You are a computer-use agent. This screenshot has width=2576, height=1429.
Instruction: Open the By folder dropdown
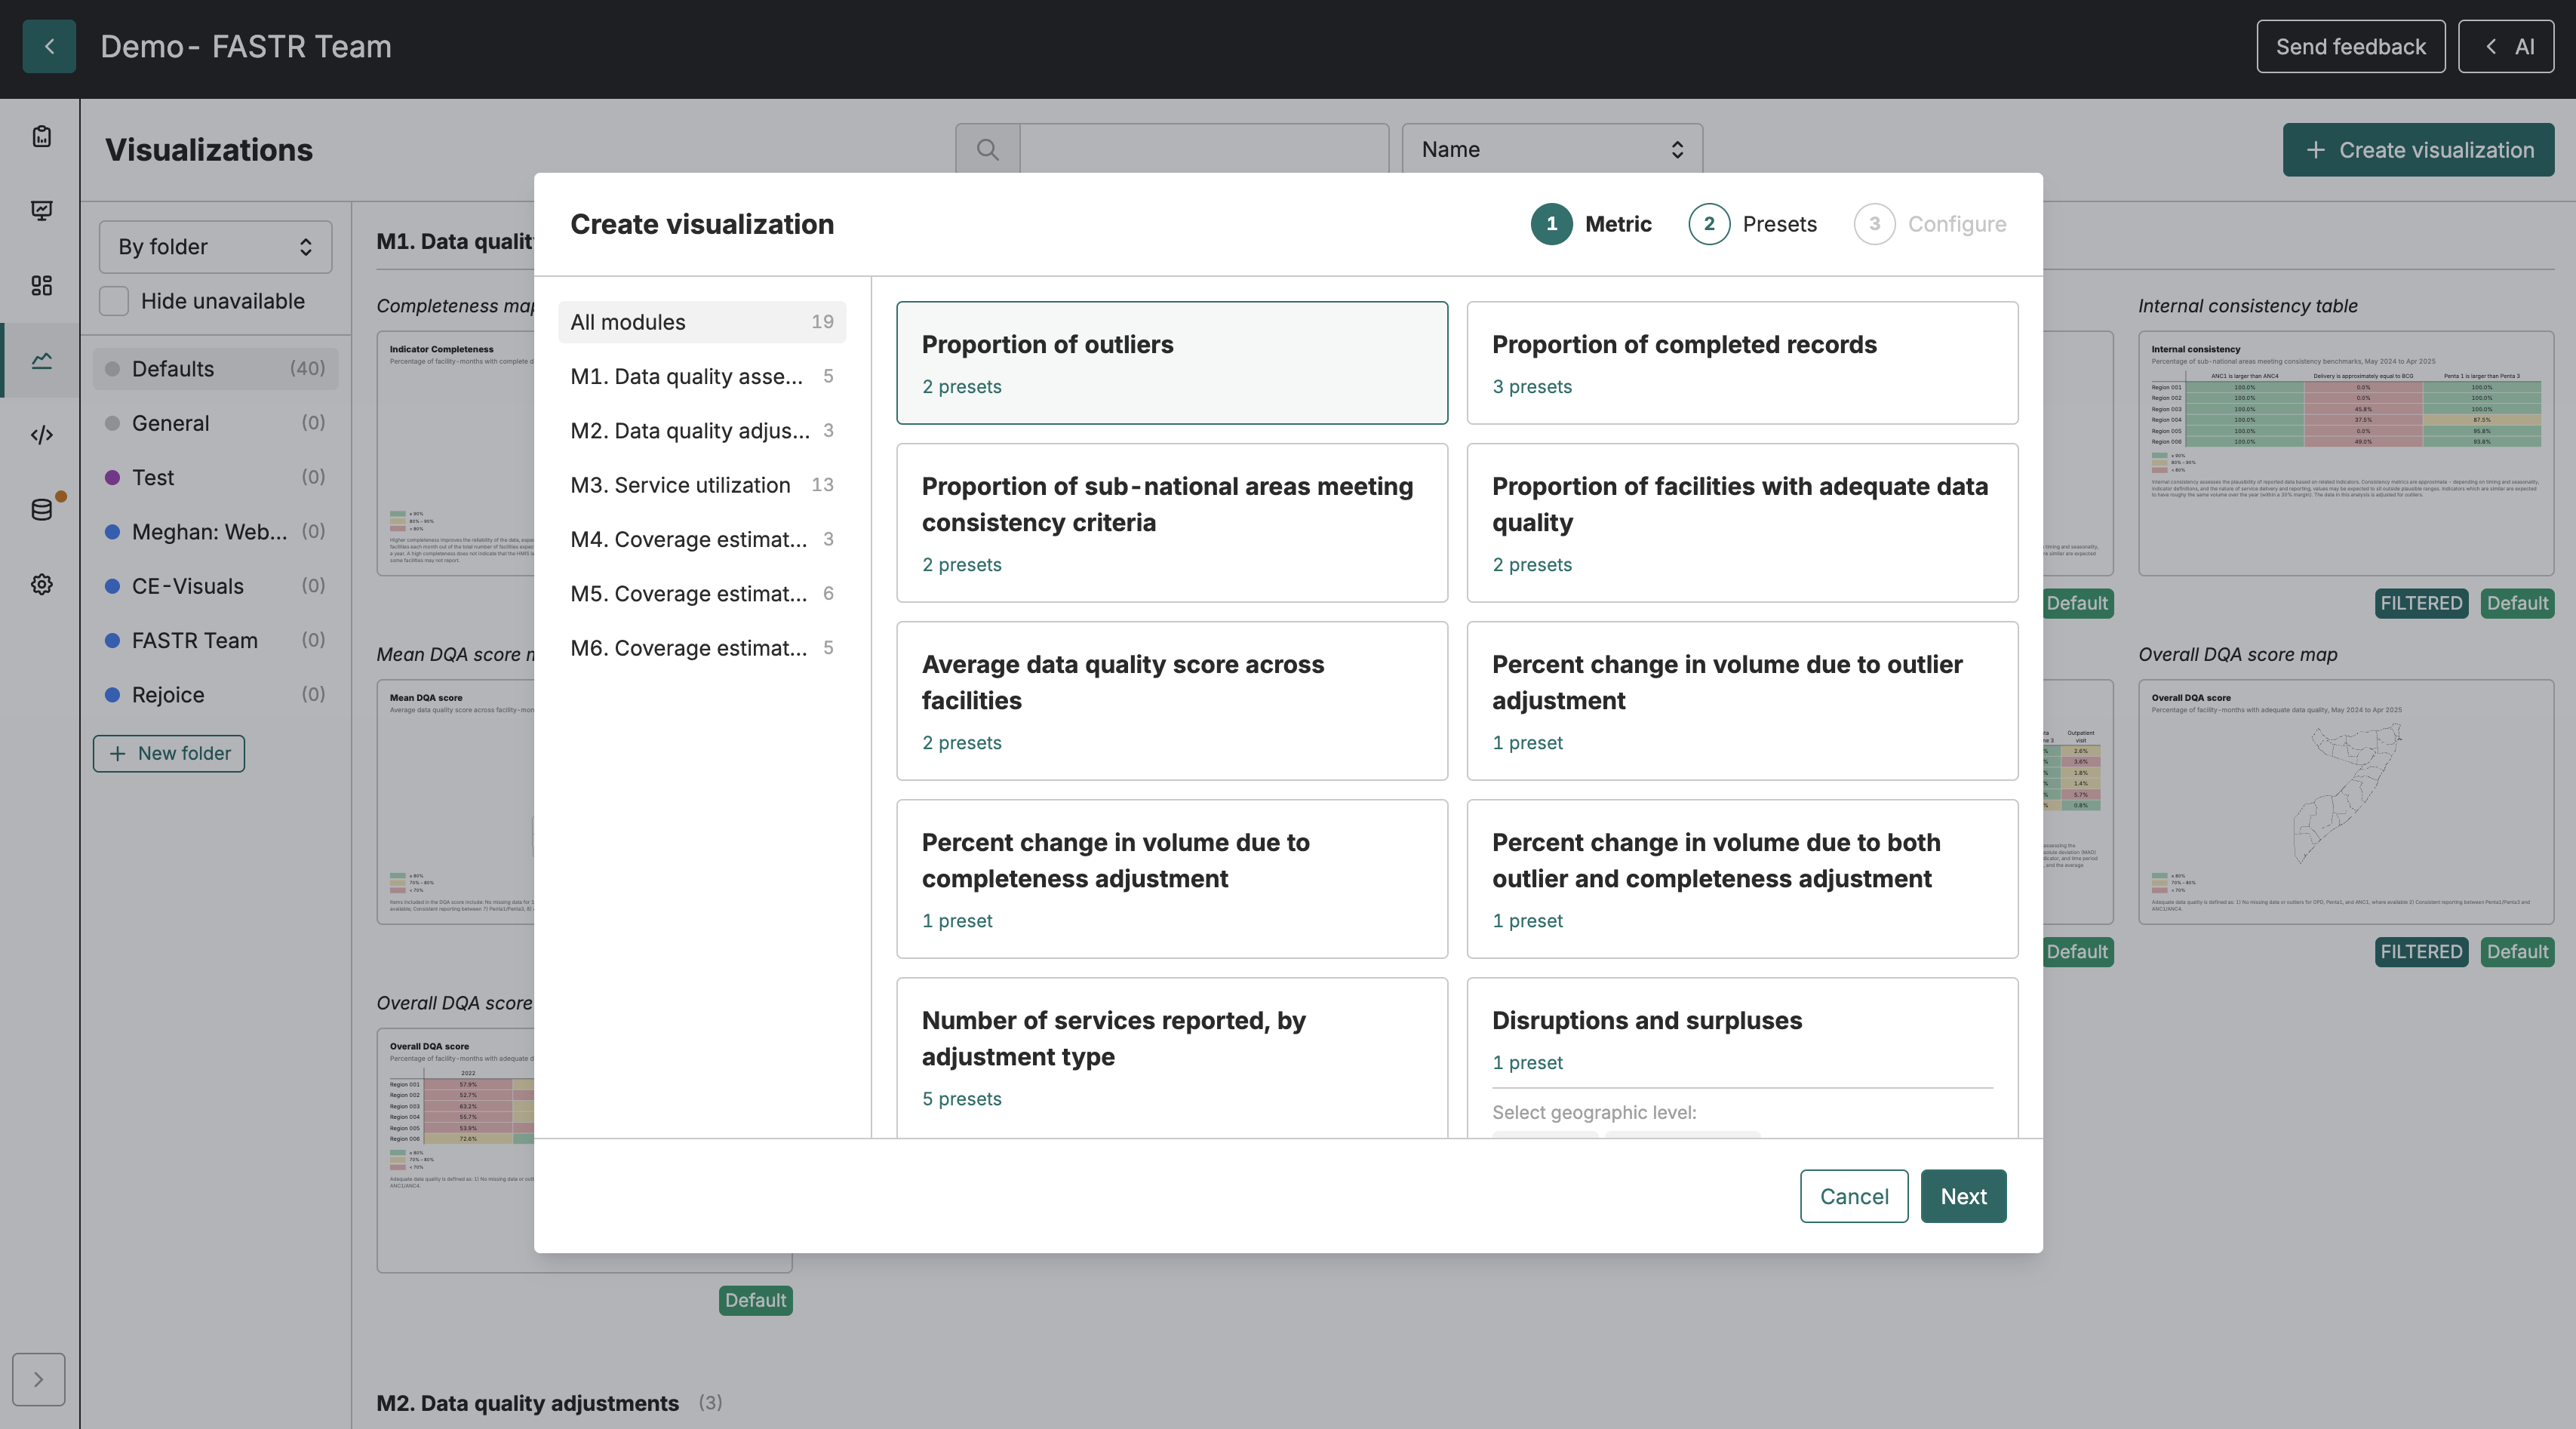pyautogui.click(x=215, y=247)
